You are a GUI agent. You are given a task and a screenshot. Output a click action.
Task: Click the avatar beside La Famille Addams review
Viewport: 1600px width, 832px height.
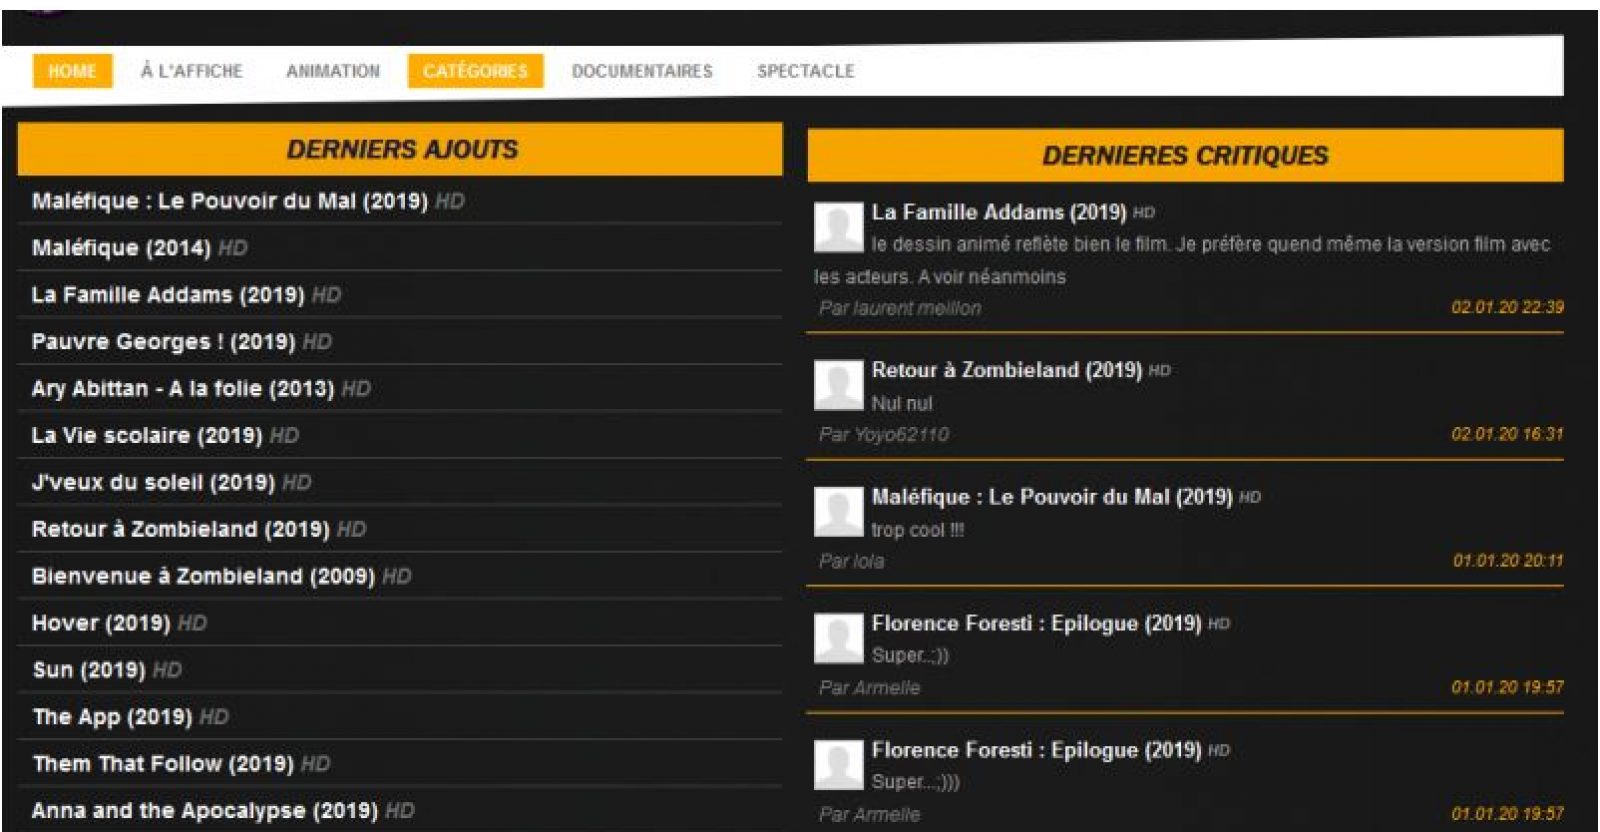(x=838, y=227)
